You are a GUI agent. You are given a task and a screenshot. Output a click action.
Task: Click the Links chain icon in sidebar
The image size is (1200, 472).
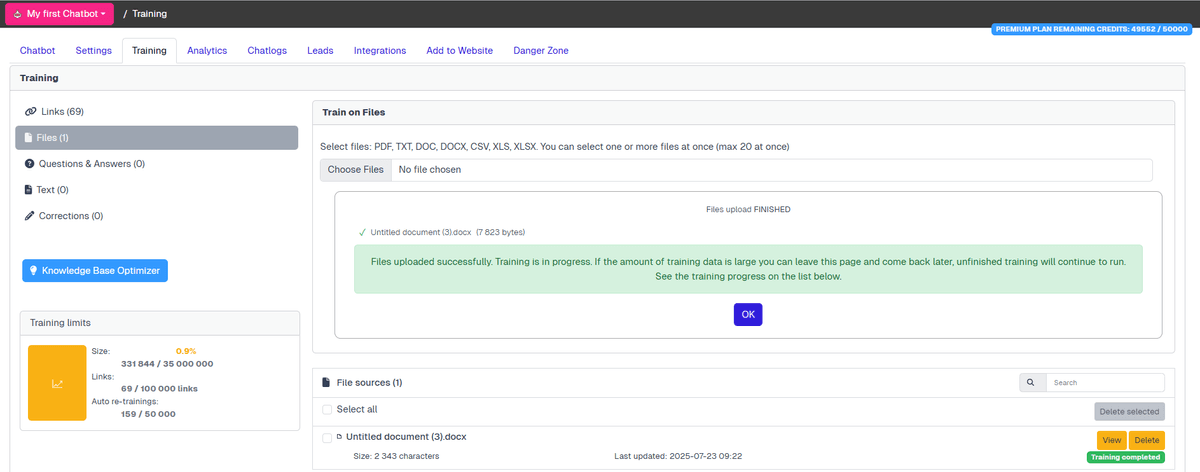click(30, 111)
